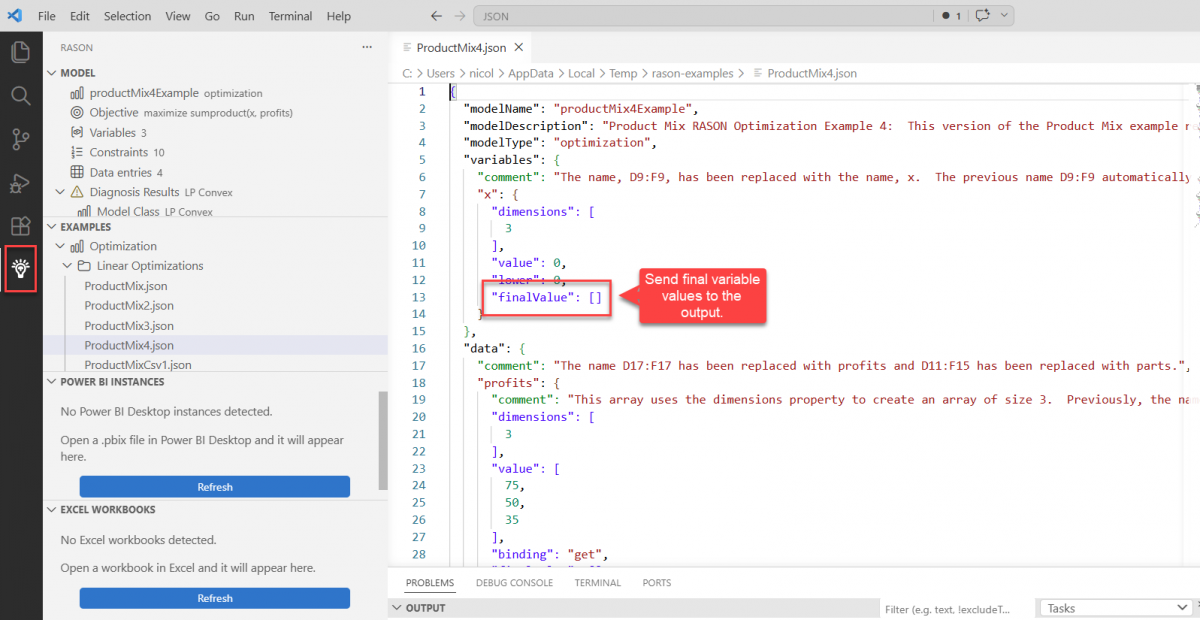The width and height of the screenshot is (1200, 620).
Task: Switch to the TERMINAL panel tab
Action: (x=598, y=583)
